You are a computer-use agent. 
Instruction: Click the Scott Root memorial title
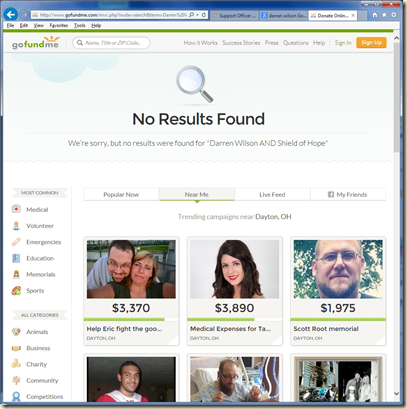pyautogui.click(x=326, y=329)
